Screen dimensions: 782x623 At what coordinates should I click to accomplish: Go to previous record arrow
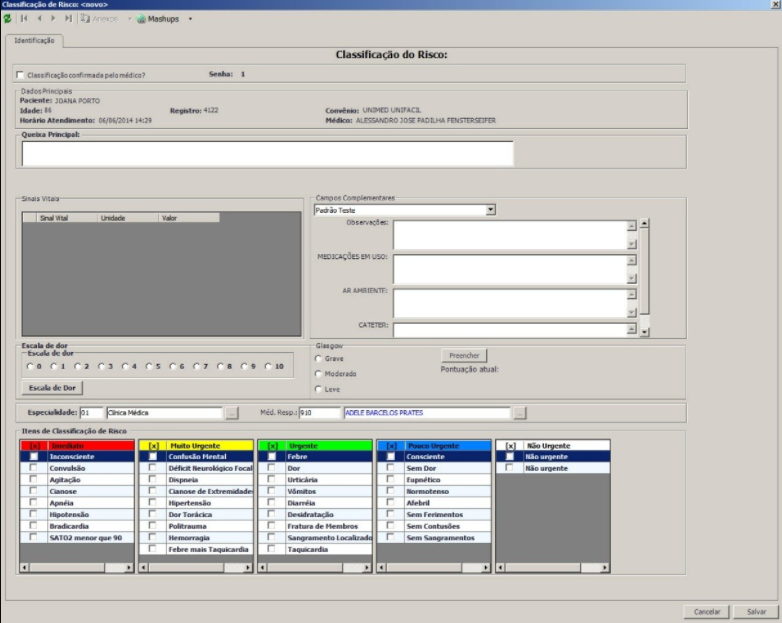(39, 18)
